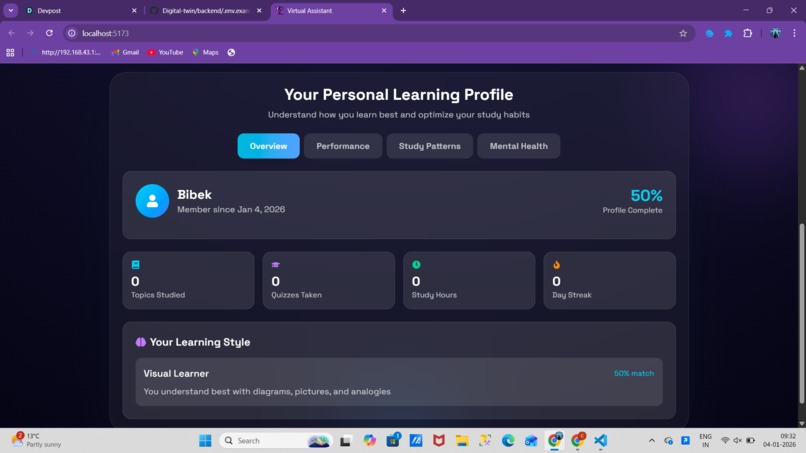Image resolution: width=806 pixels, height=453 pixels.
Task: Switch to the Digital-twin/backend browser tab
Action: tap(206, 10)
